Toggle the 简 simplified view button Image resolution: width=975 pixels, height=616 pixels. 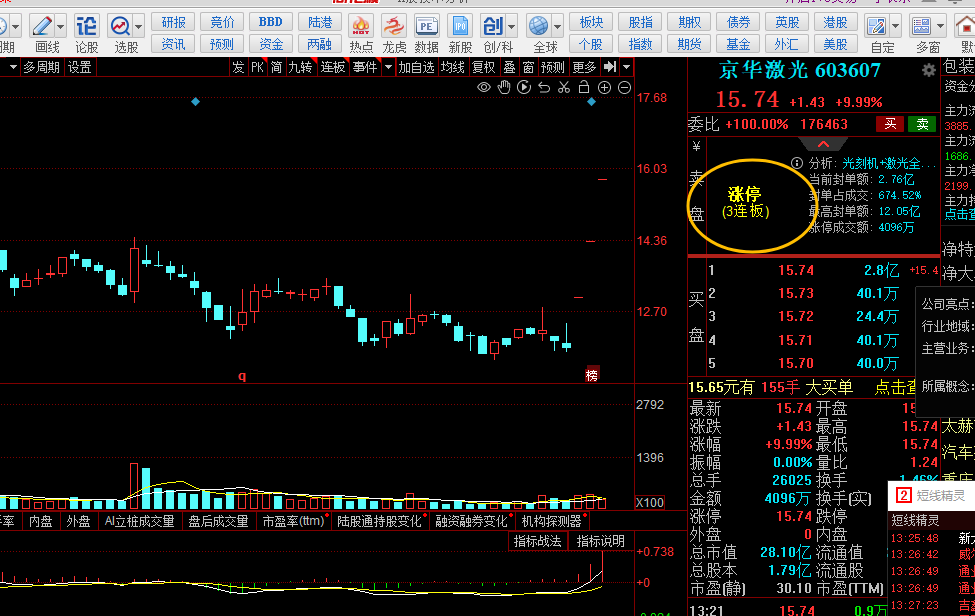point(277,67)
